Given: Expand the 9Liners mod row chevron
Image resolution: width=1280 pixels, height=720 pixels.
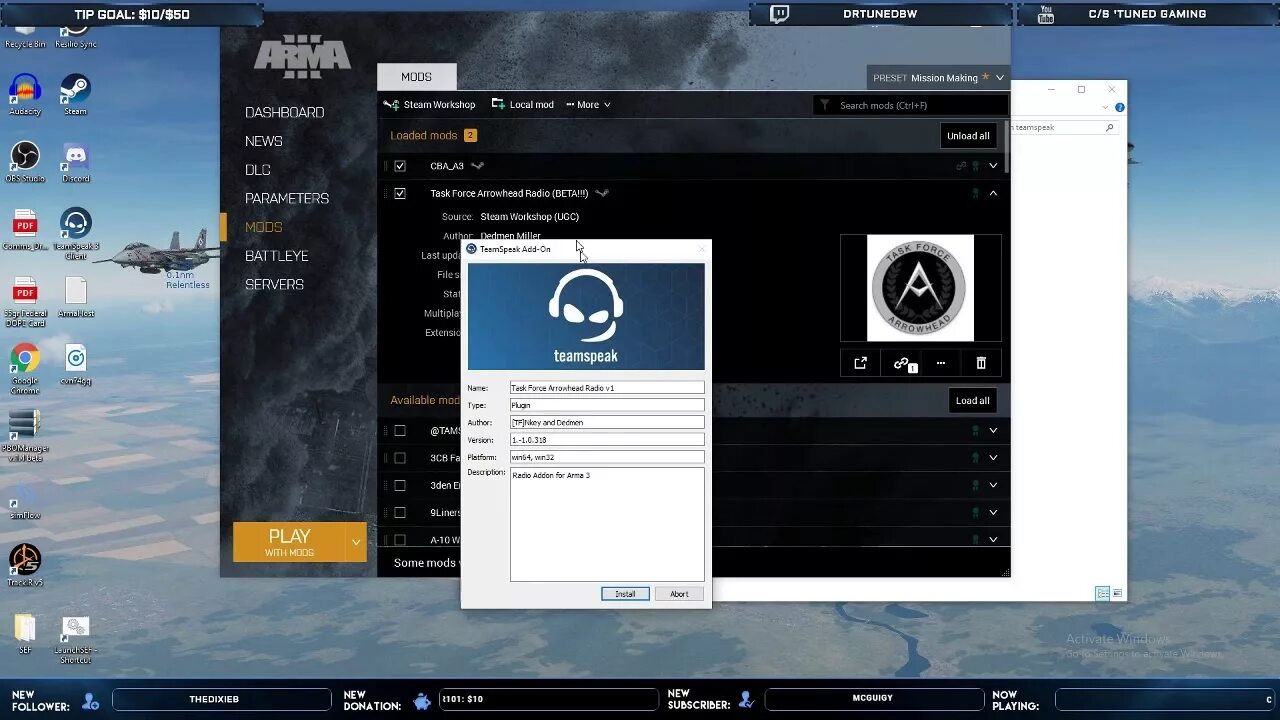Looking at the screenshot, I should pyautogui.click(x=993, y=513).
